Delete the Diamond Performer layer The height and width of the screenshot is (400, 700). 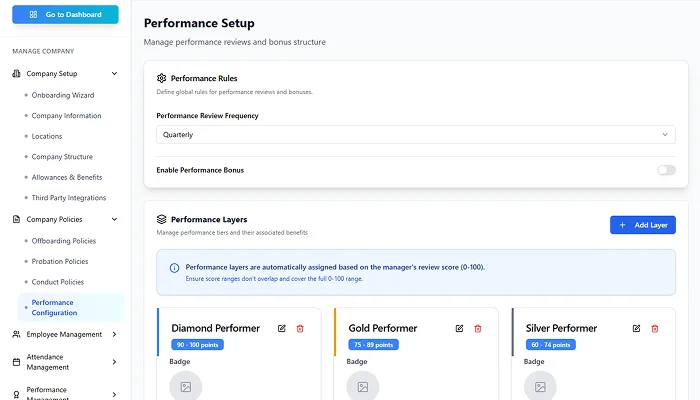pos(300,328)
